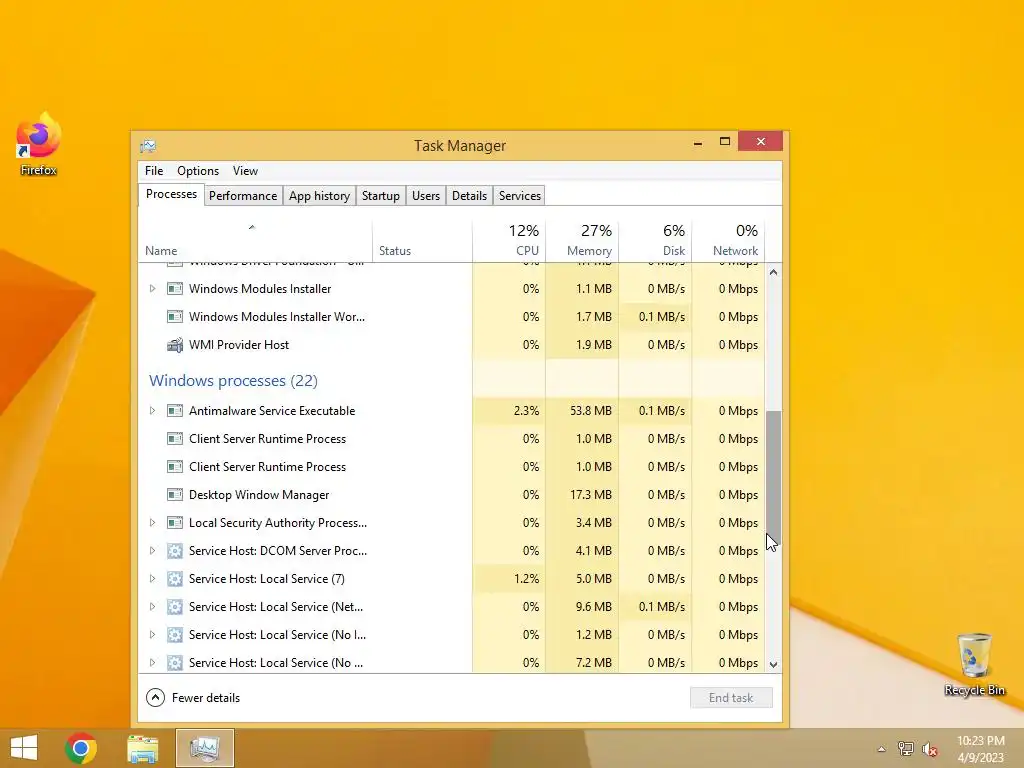Click the Desktop Window Manager icon
The height and width of the screenshot is (768, 1024).
coord(174,495)
